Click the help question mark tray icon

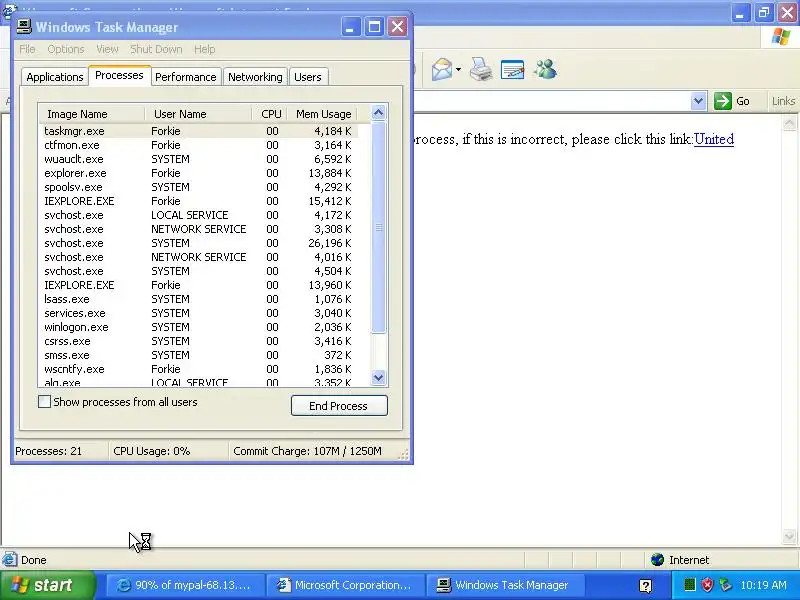point(645,586)
